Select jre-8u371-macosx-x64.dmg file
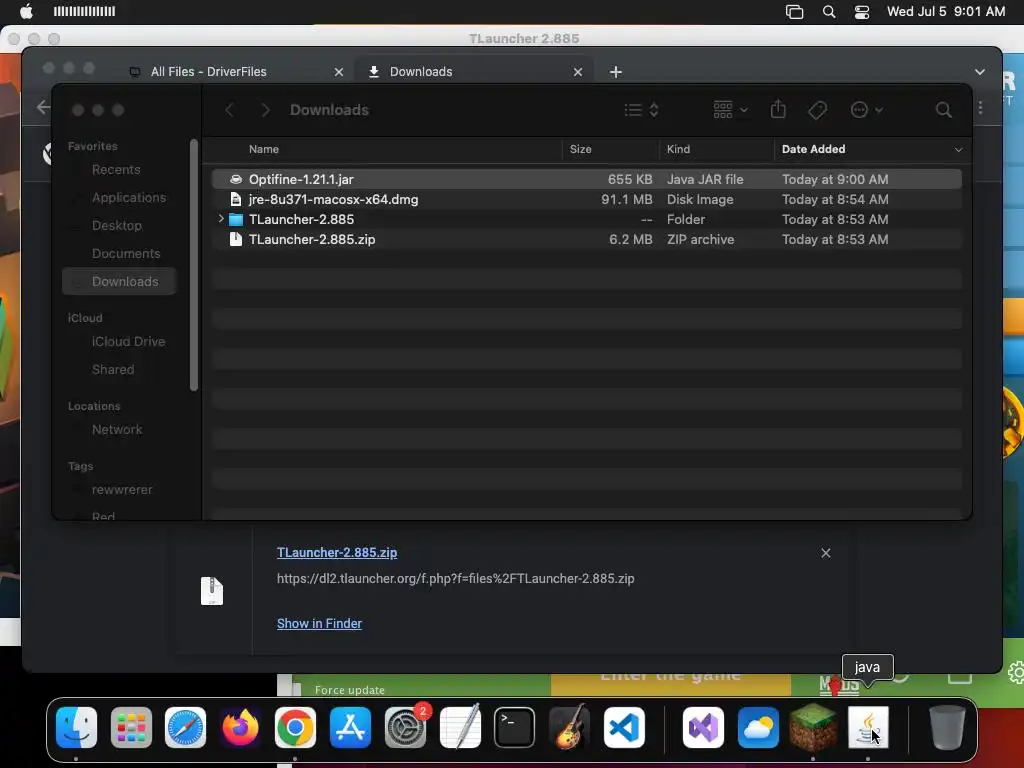1024x768 pixels. click(x=586, y=199)
